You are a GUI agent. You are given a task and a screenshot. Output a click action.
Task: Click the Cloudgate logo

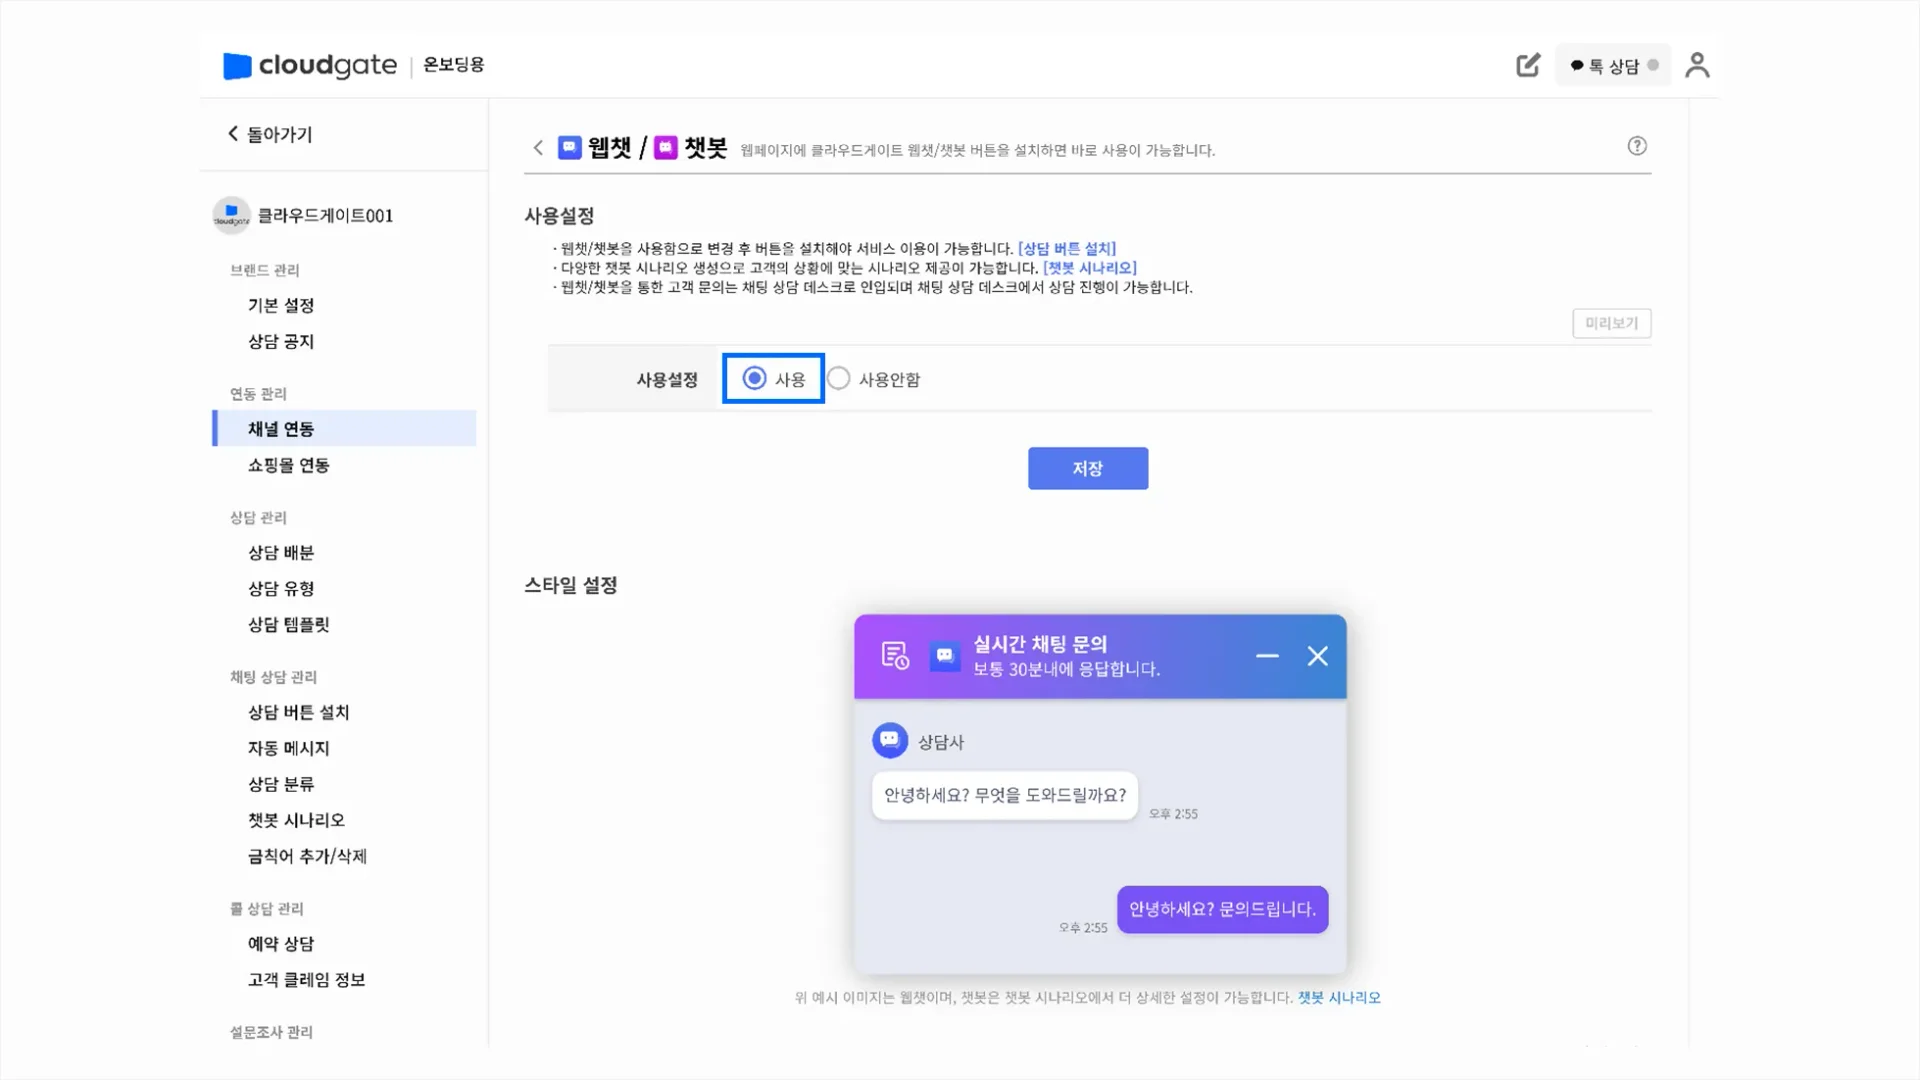(310, 64)
